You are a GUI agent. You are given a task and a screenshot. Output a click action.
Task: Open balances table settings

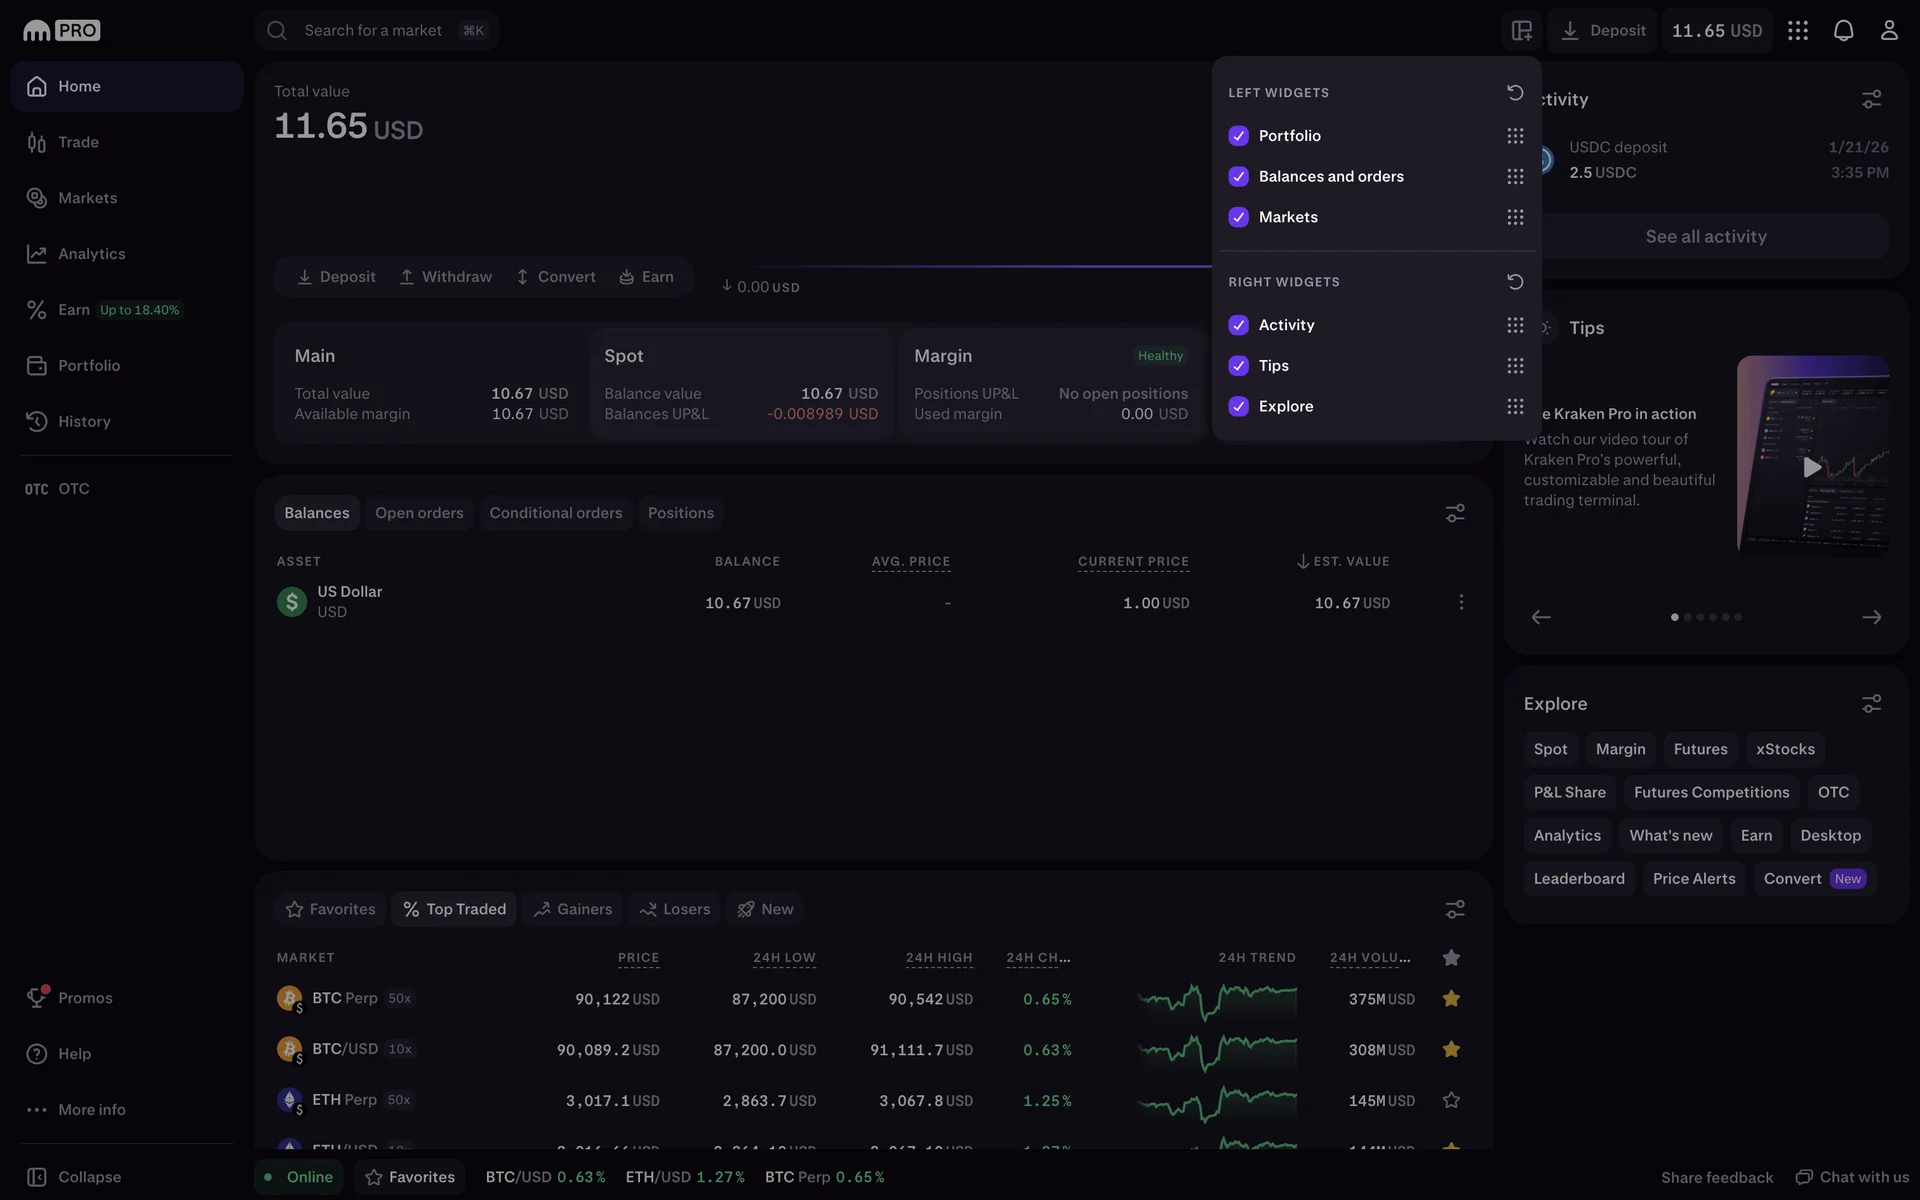point(1455,513)
